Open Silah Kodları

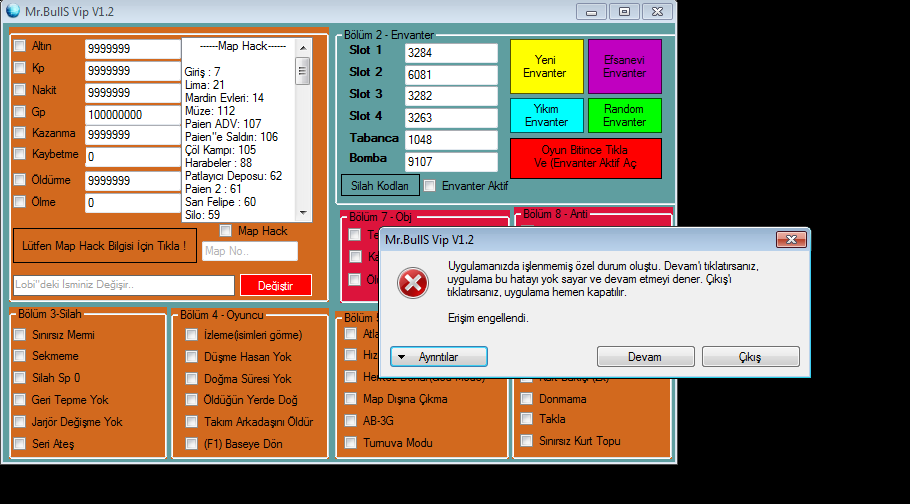pyautogui.click(x=380, y=186)
